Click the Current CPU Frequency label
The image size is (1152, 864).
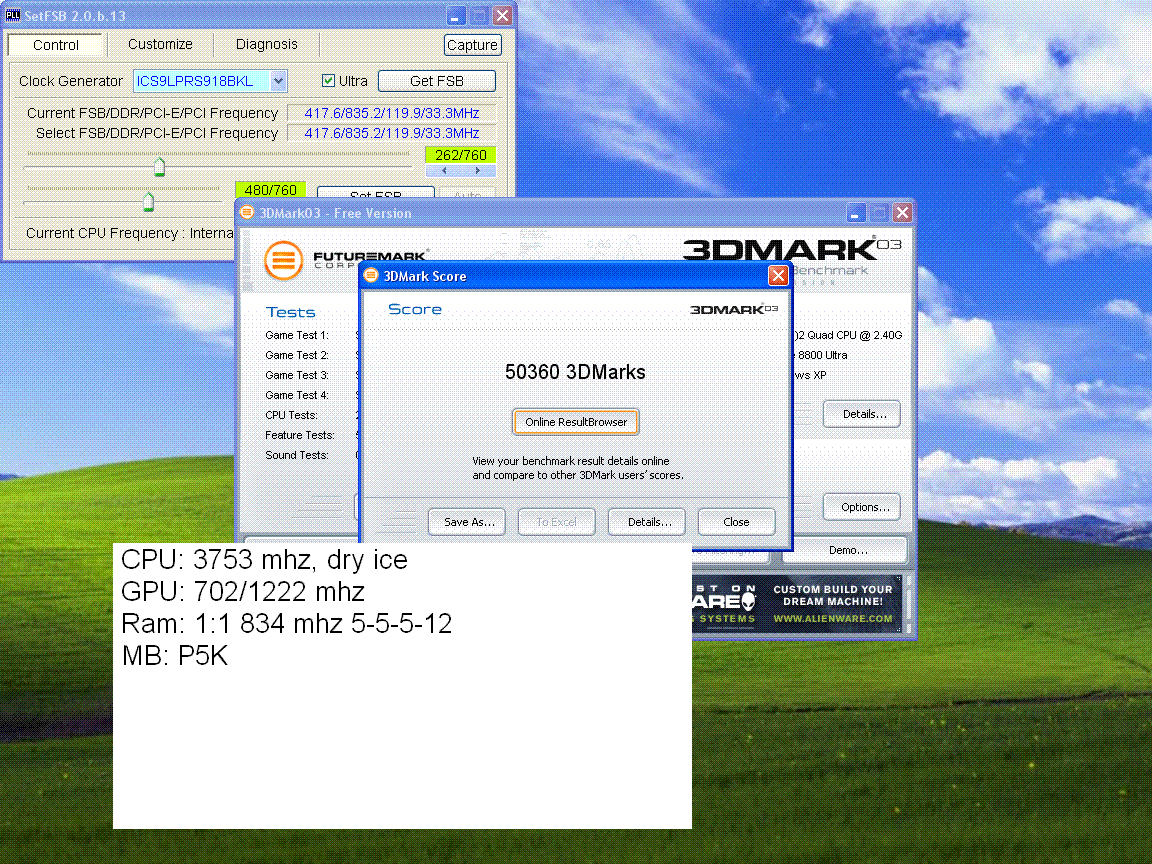pos(129,233)
